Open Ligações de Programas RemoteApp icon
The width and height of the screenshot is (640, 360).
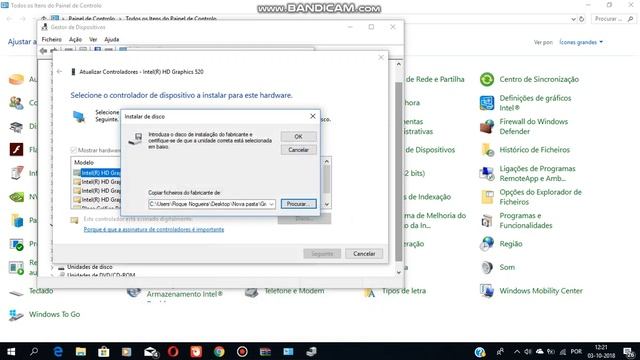tap(487, 173)
